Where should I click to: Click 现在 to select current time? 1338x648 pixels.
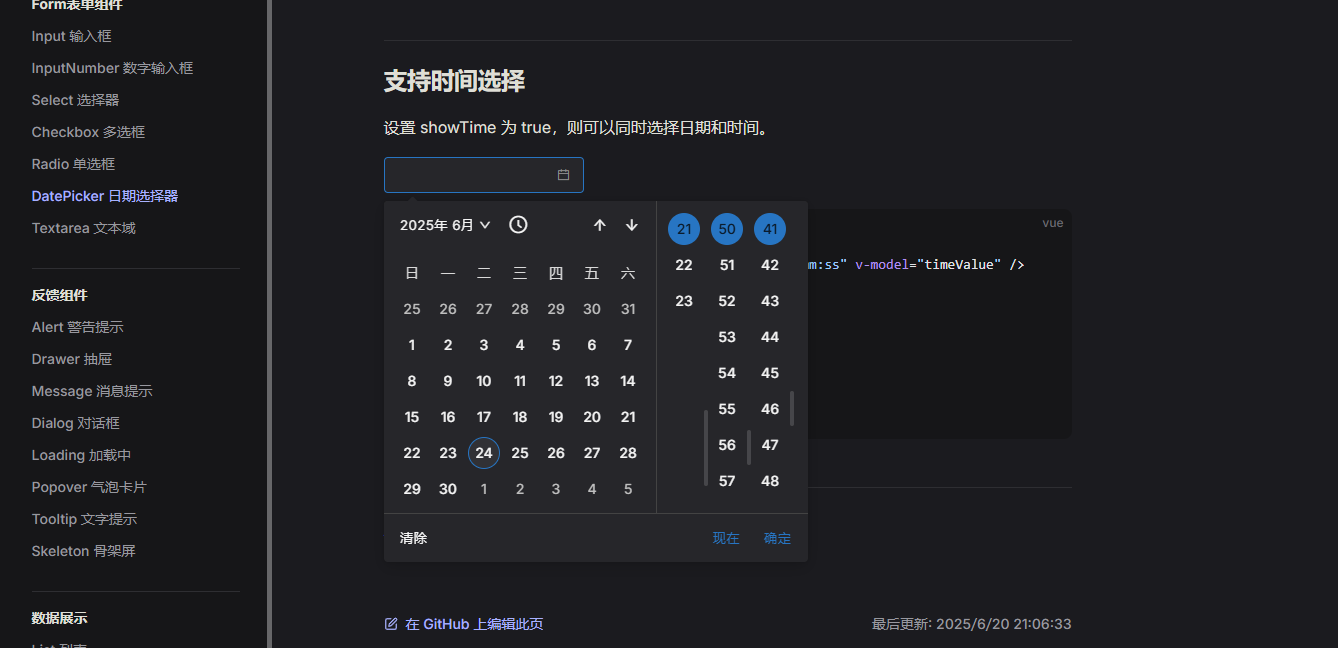pyautogui.click(x=726, y=538)
